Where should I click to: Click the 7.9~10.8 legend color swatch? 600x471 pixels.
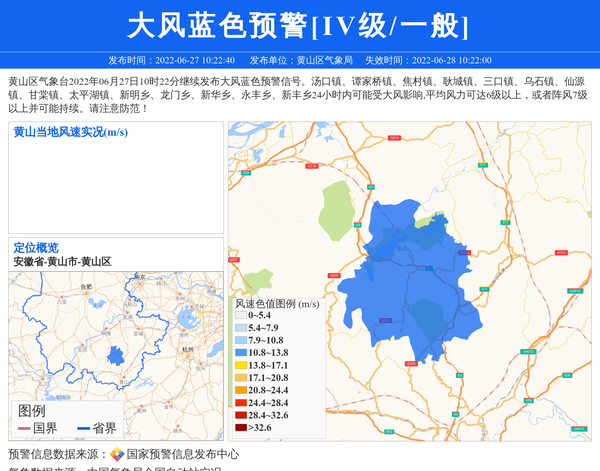pos(241,340)
